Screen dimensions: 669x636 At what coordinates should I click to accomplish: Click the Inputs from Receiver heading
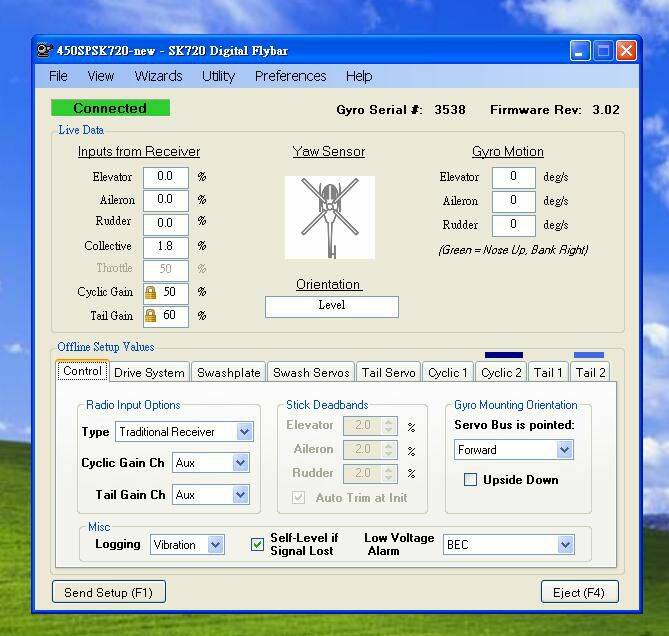pos(139,151)
